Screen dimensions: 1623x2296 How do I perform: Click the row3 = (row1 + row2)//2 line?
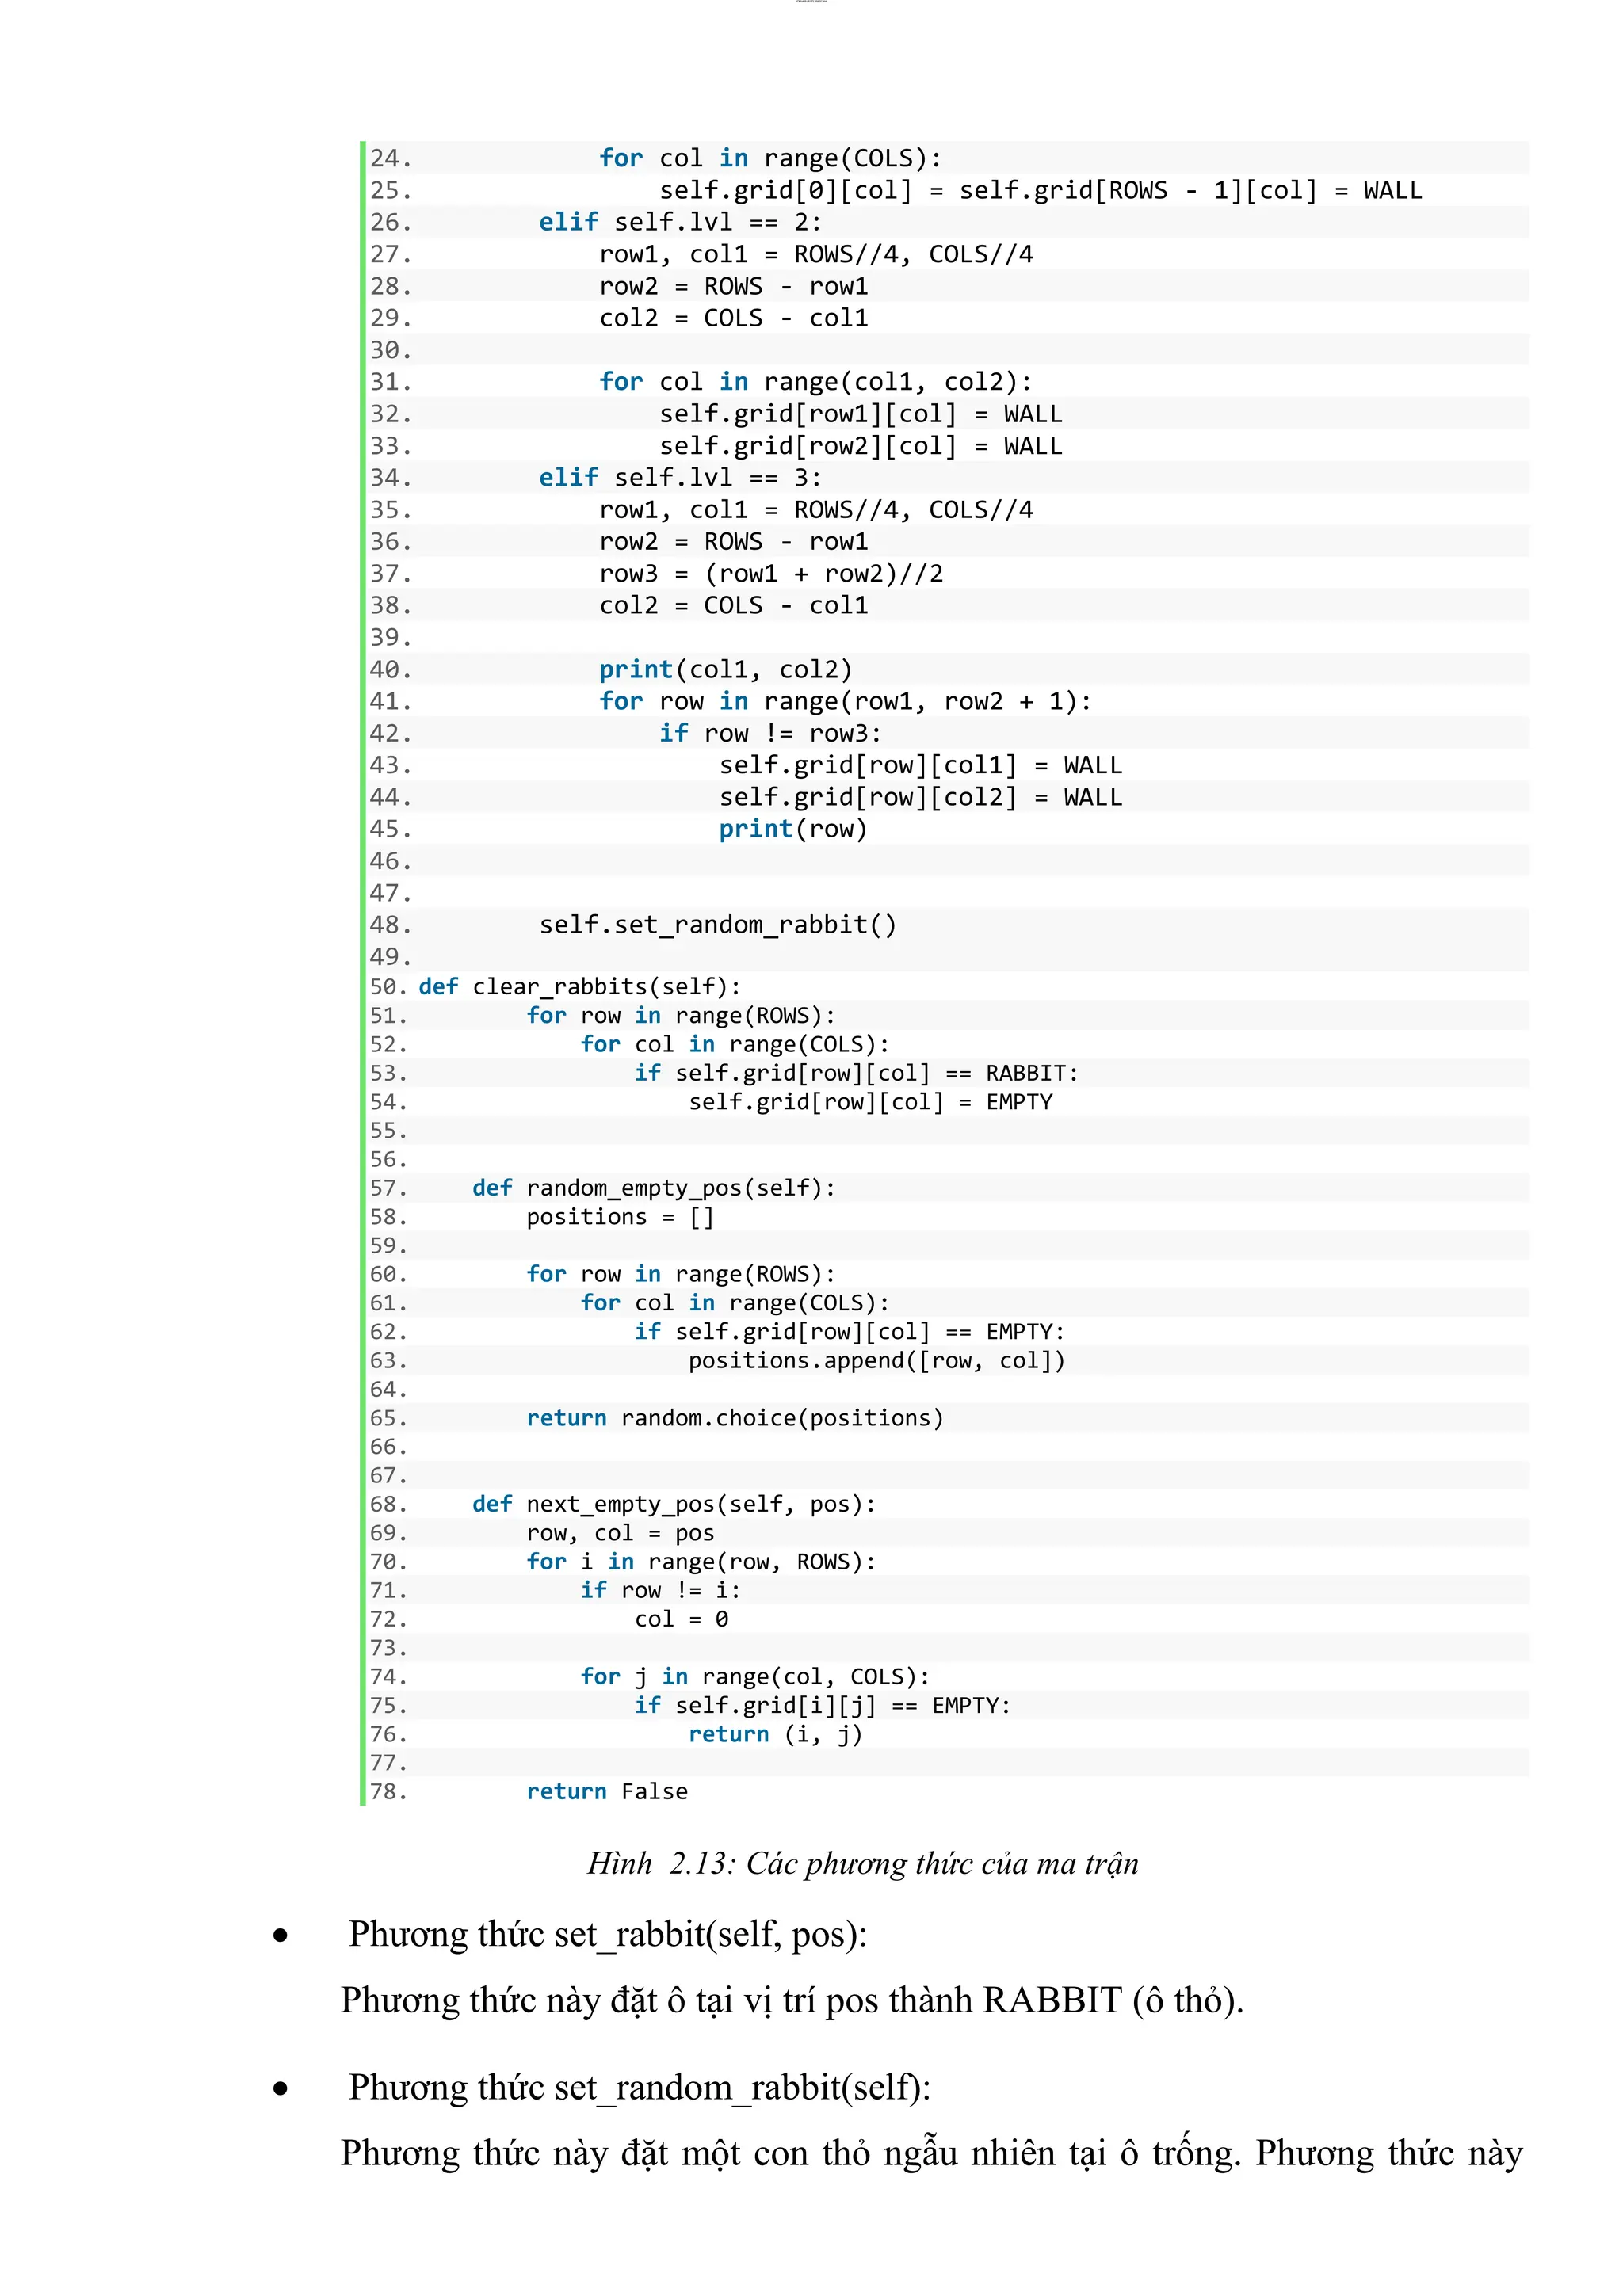click(770, 573)
